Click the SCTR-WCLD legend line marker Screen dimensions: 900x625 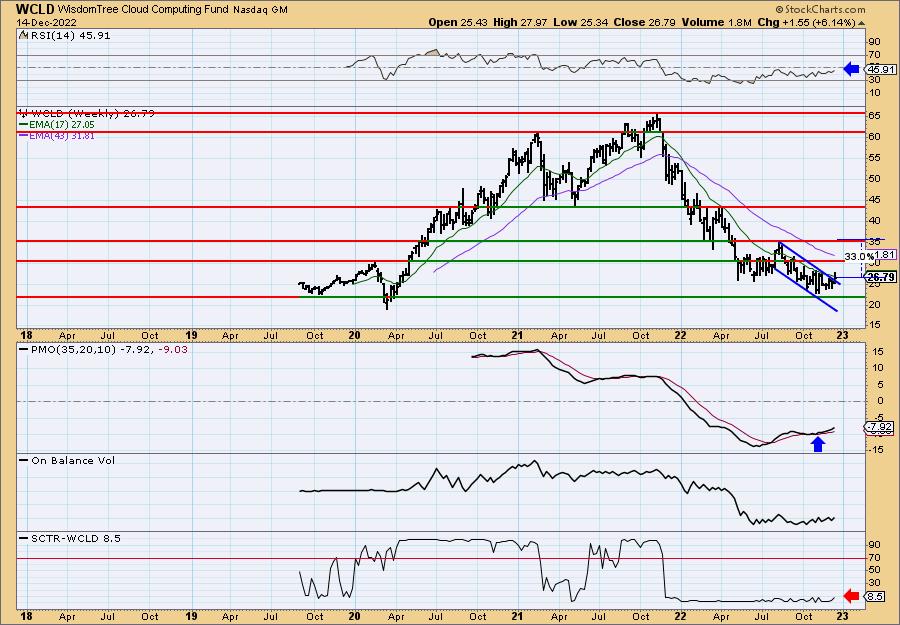tap(24, 538)
